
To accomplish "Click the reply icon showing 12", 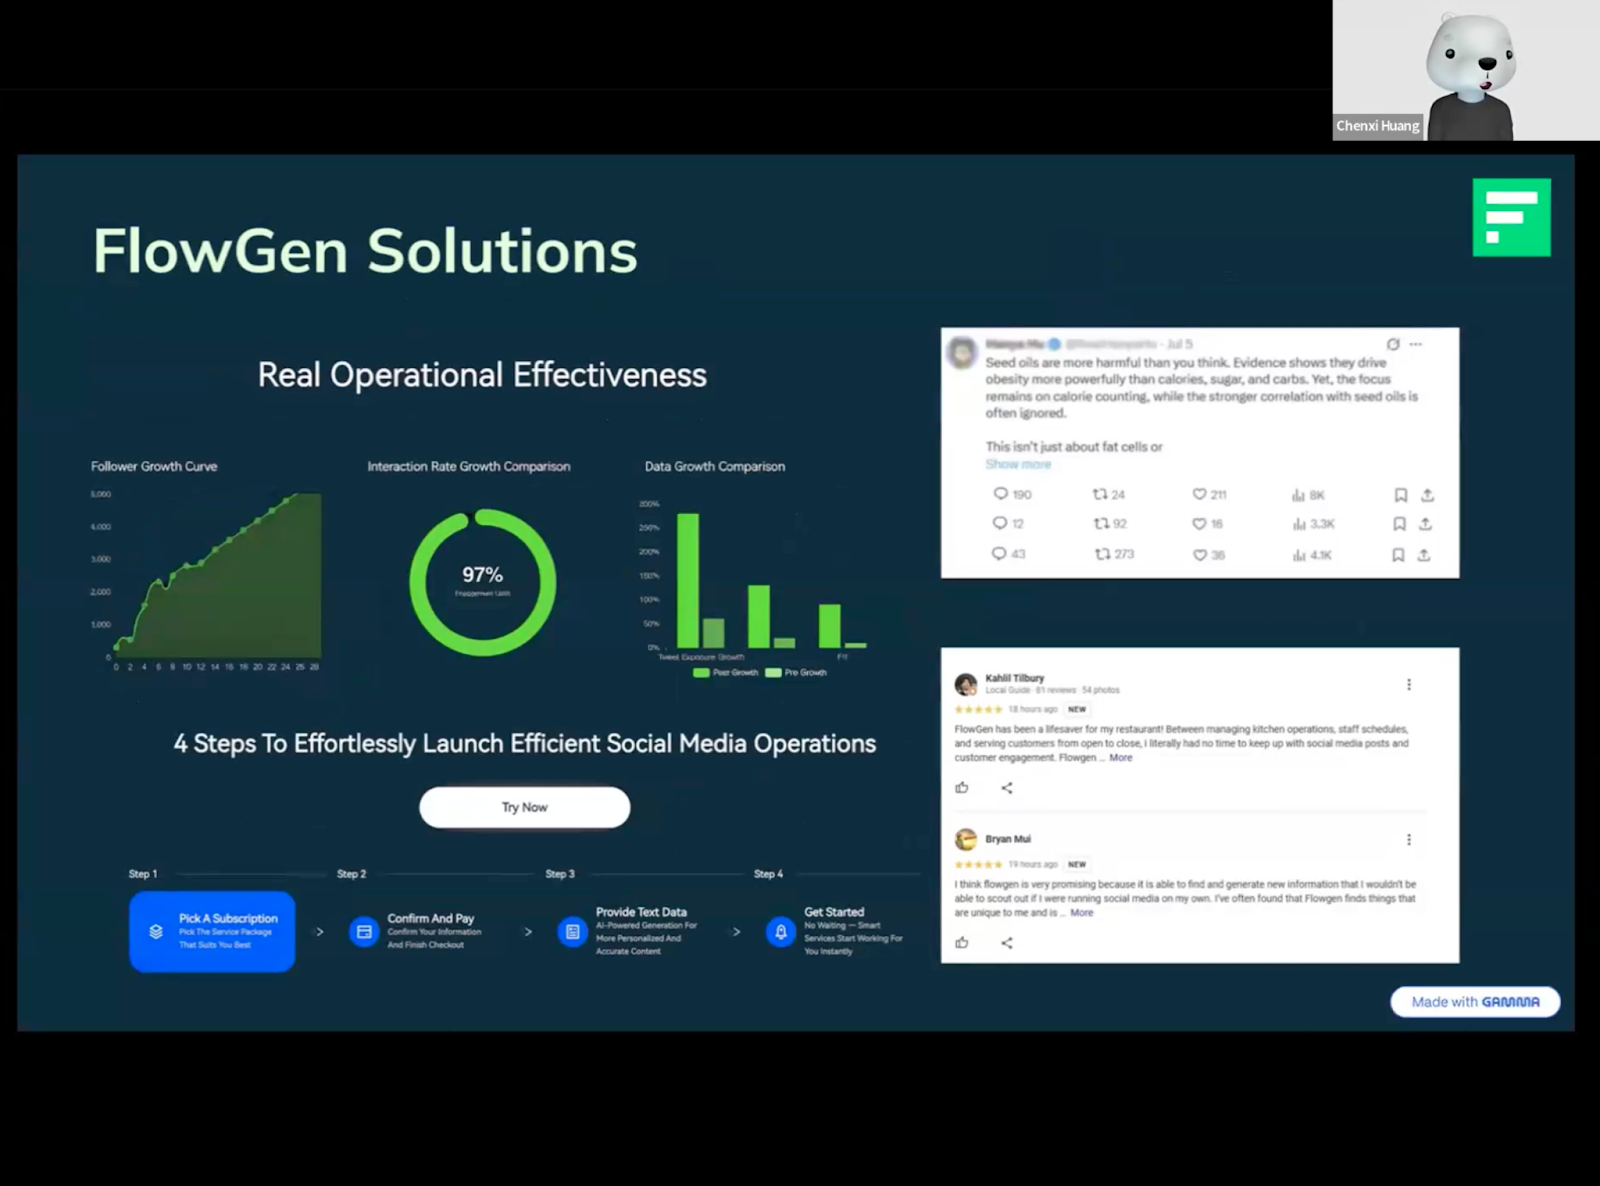I will tap(999, 523).
